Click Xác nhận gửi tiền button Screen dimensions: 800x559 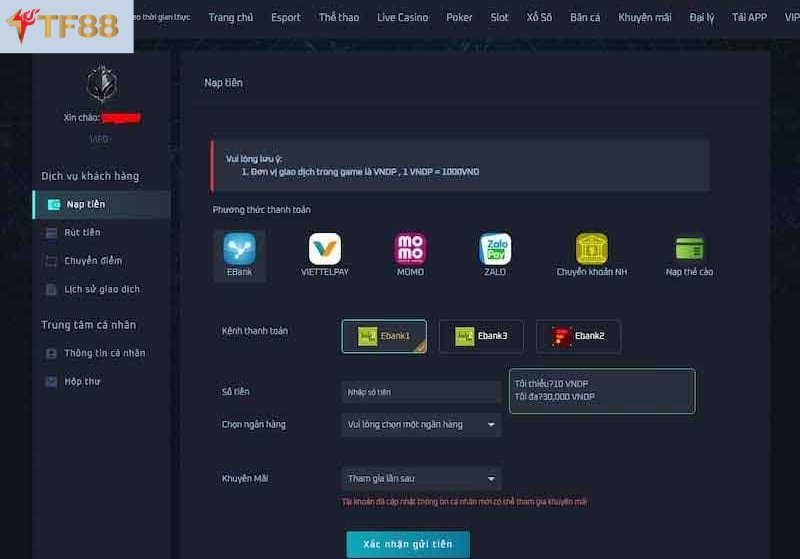[x=408, y=545]
